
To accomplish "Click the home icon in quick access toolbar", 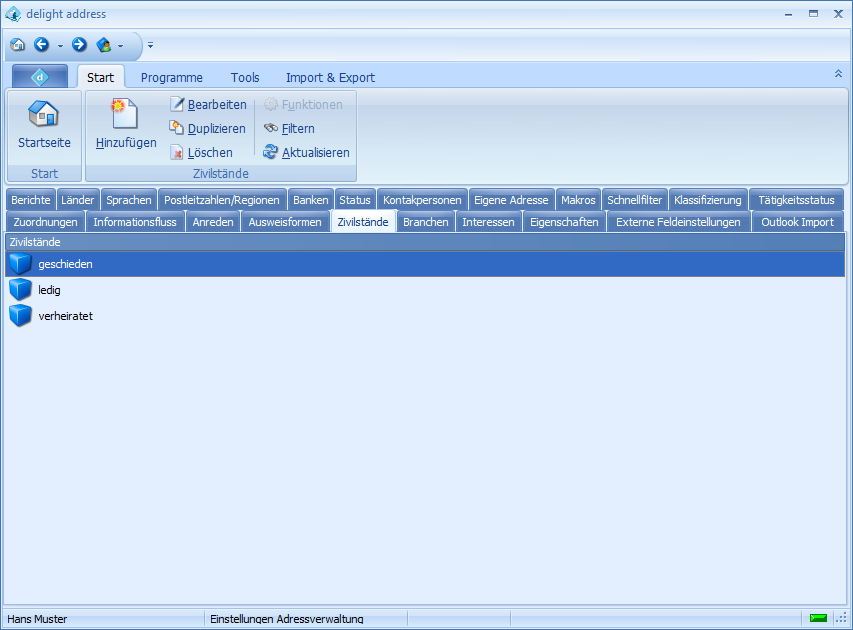I will [17, 45].
